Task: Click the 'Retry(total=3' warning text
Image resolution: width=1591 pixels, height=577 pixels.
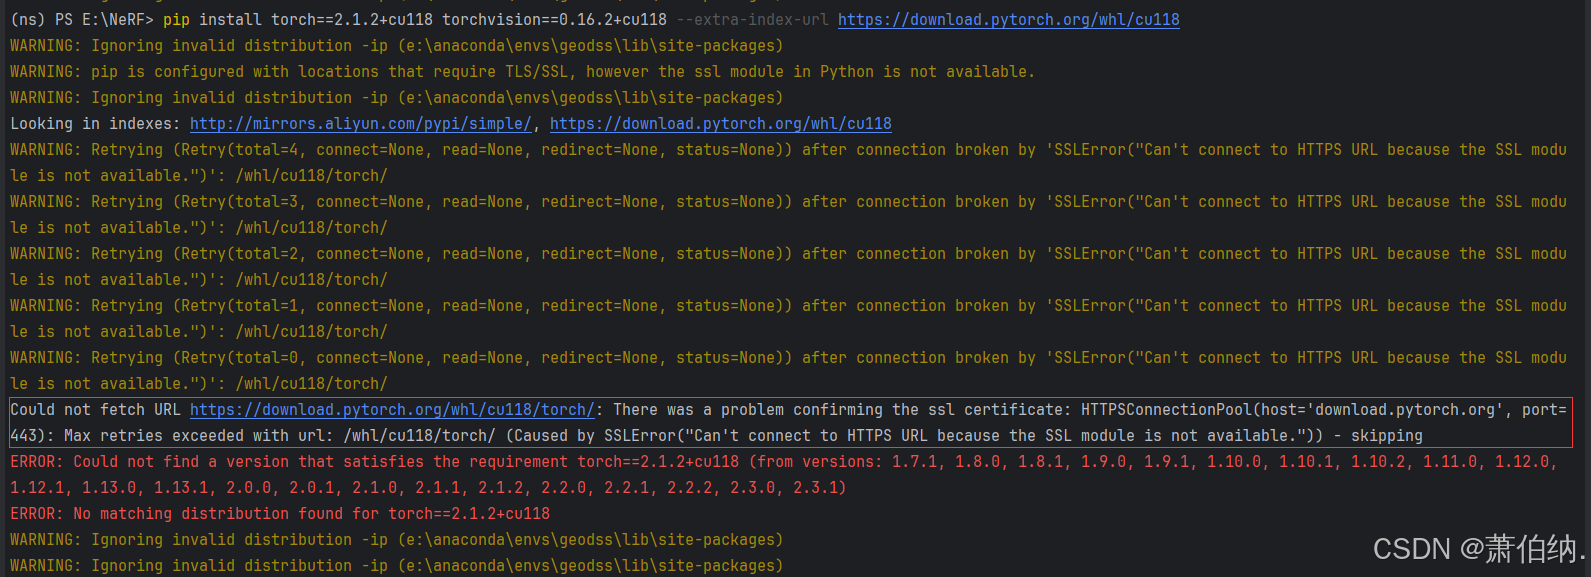Action: pos(240,202)
